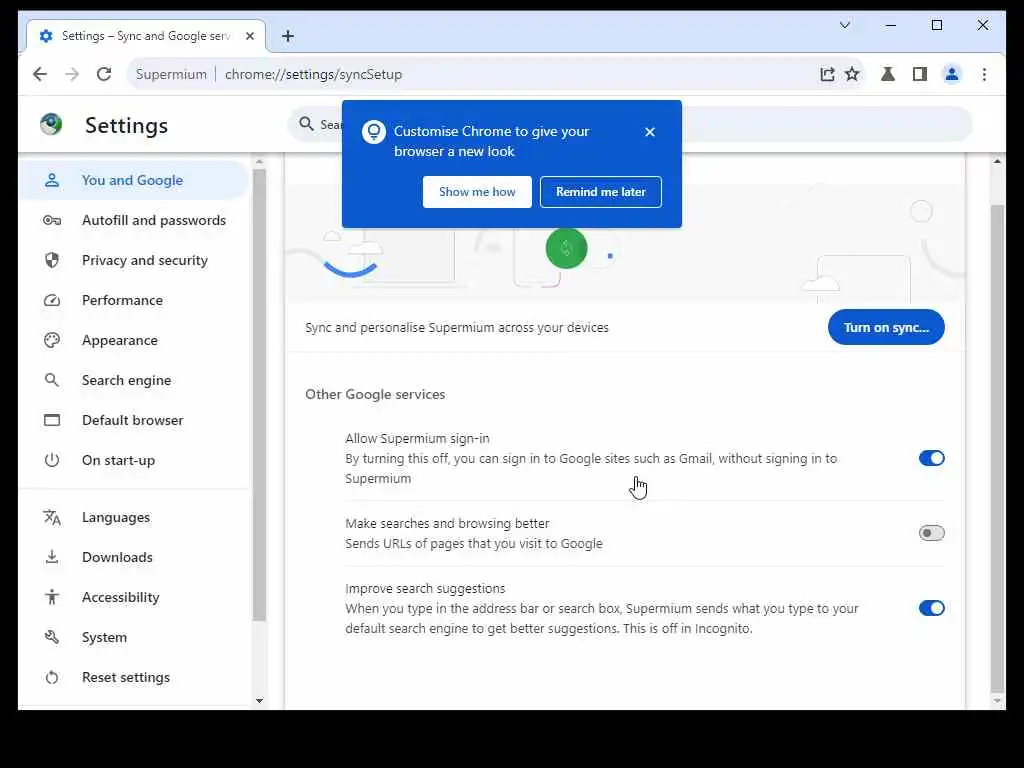1024x768 pixels.
Task: Click the key icon for Autofill
Action: pyautogui.click(x=52, y=220)
